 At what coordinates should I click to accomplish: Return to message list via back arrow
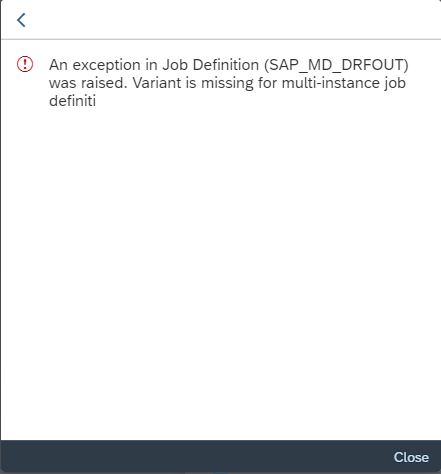(x=21, y=20)
